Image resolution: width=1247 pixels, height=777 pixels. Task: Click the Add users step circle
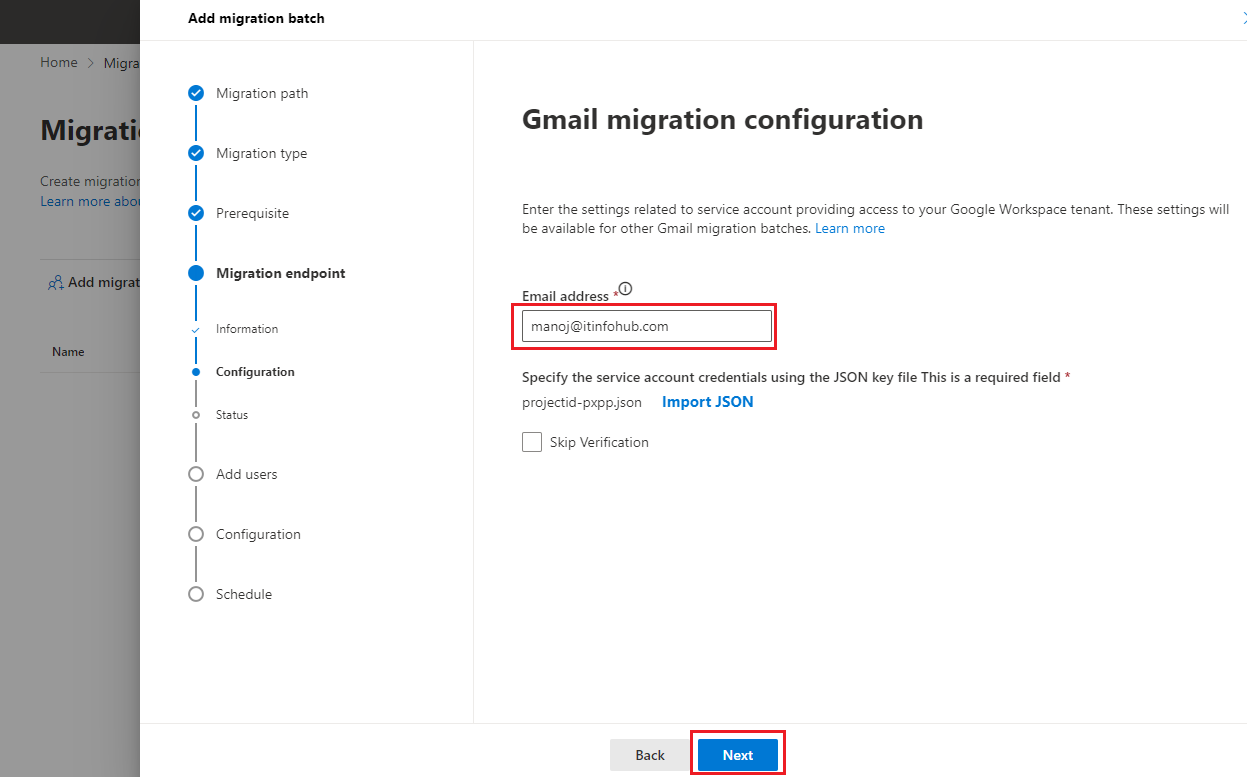(x=196, y=474)
